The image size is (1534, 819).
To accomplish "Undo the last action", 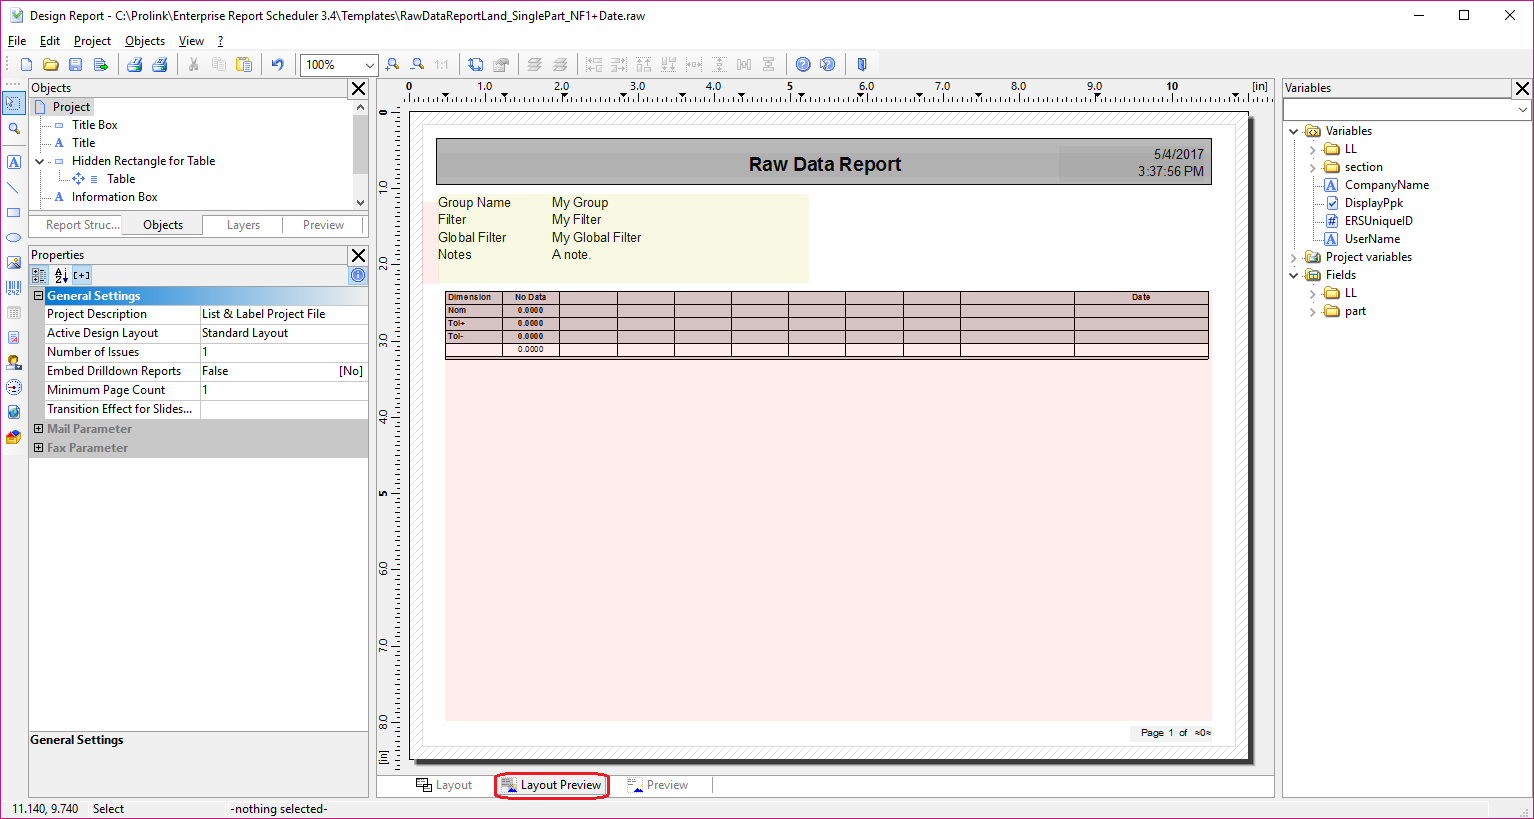I will 277,65.
